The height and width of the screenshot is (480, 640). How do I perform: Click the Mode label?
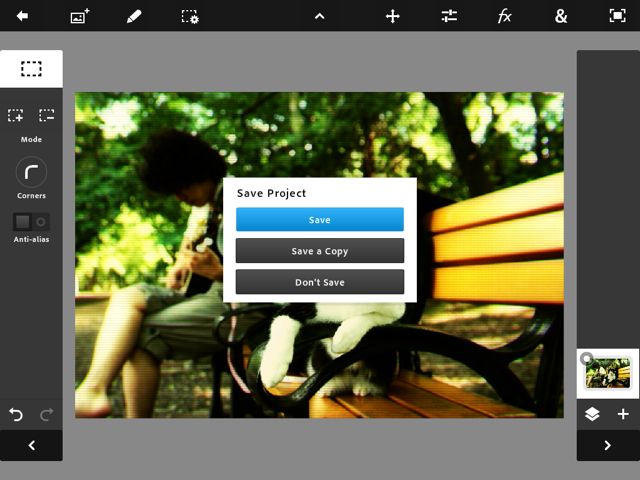point(31,139)
